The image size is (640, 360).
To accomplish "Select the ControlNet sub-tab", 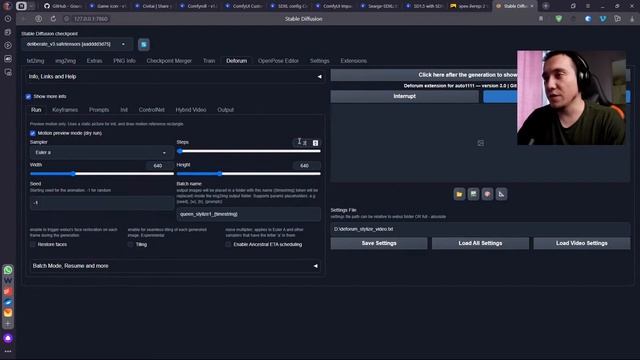I will 151,110.
